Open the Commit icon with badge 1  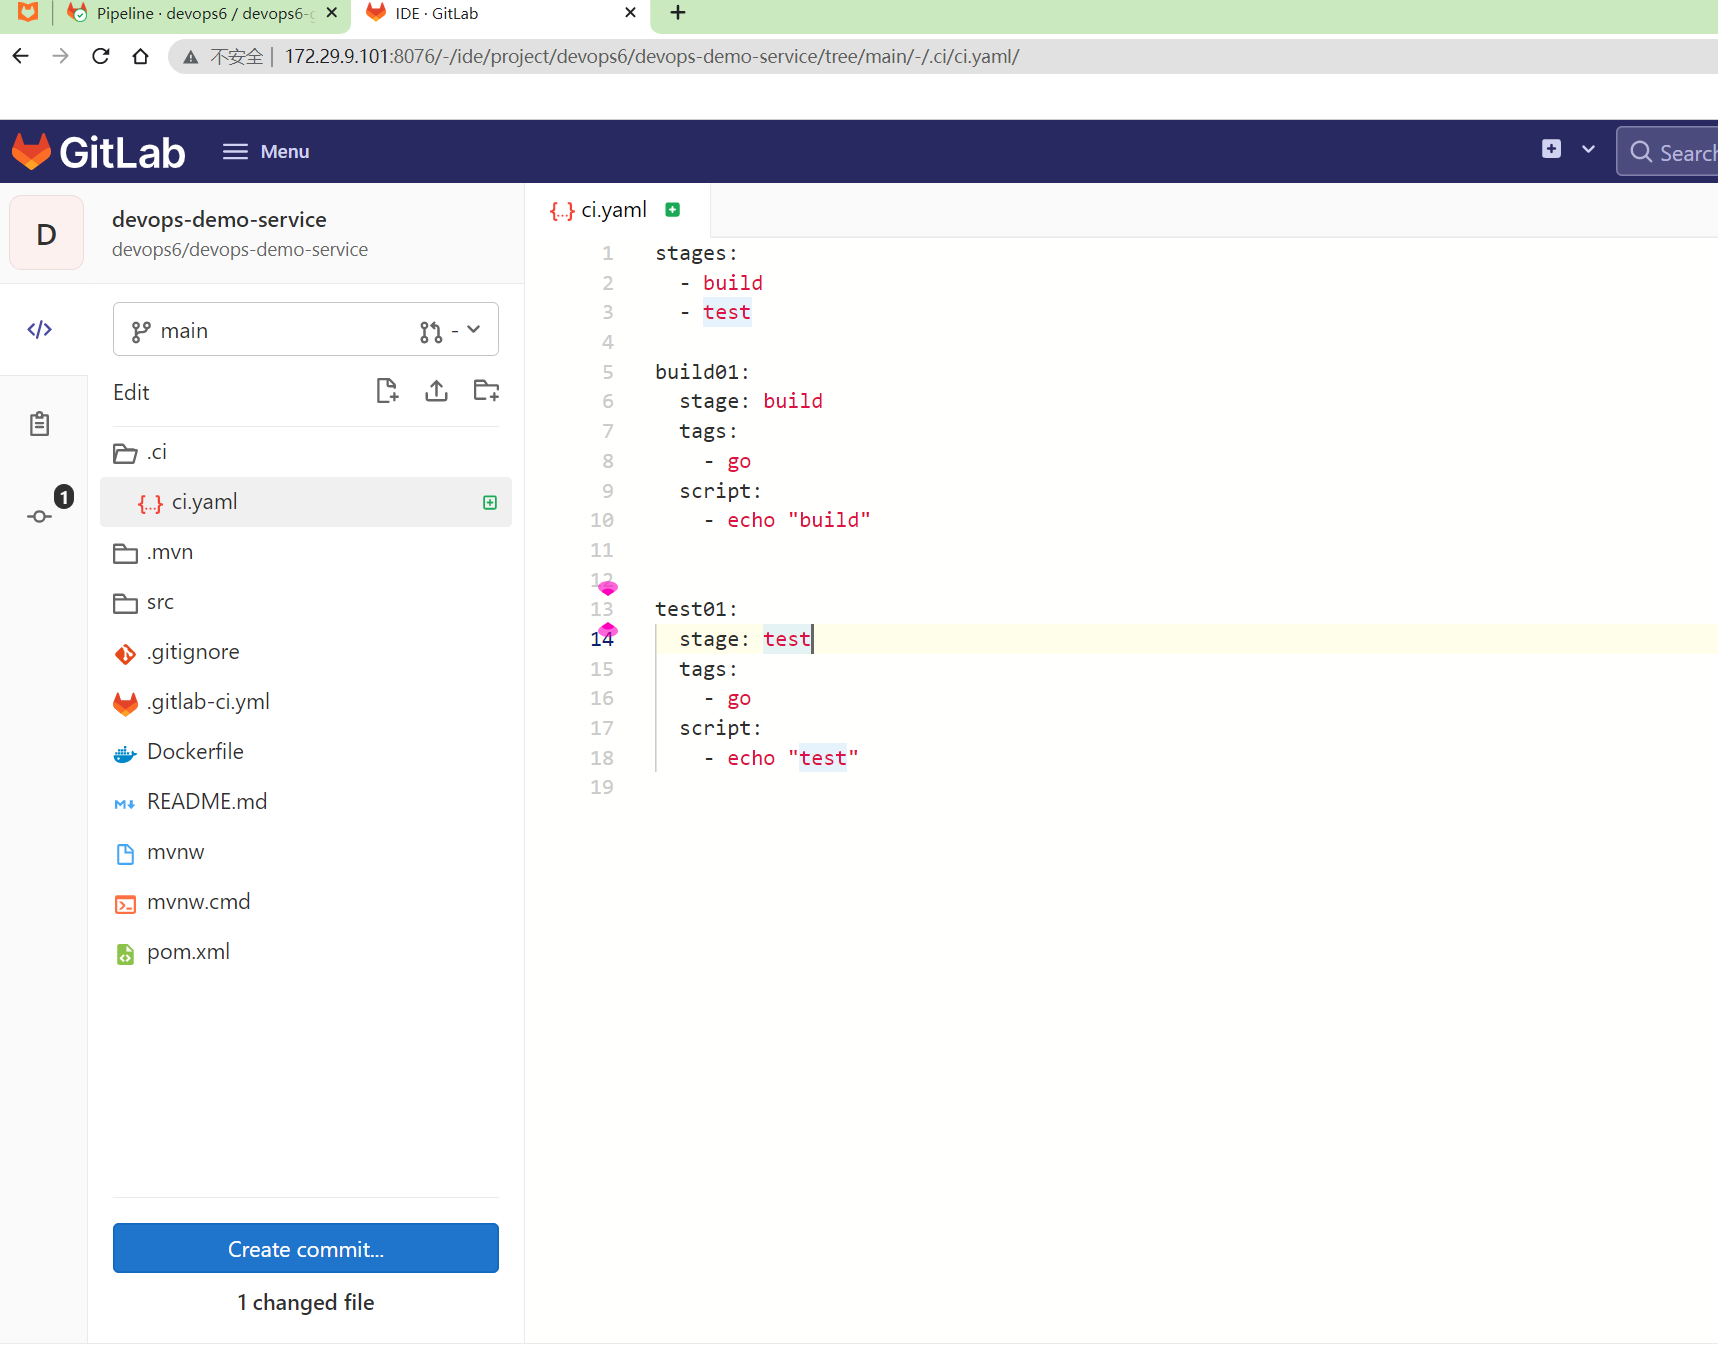tap(48, 507)
